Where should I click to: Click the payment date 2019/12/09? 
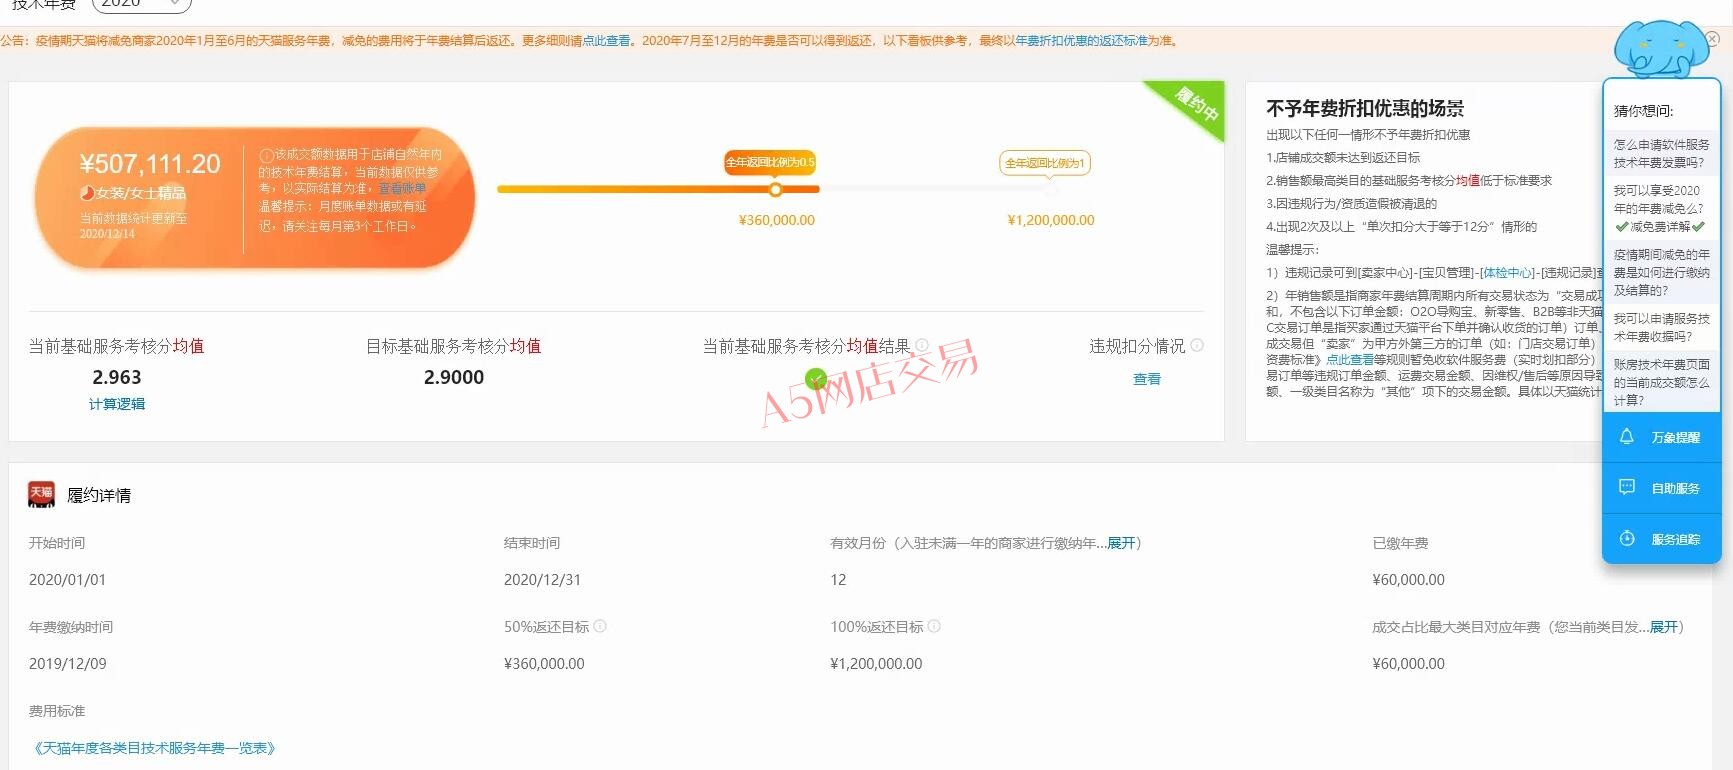[67, 664]
